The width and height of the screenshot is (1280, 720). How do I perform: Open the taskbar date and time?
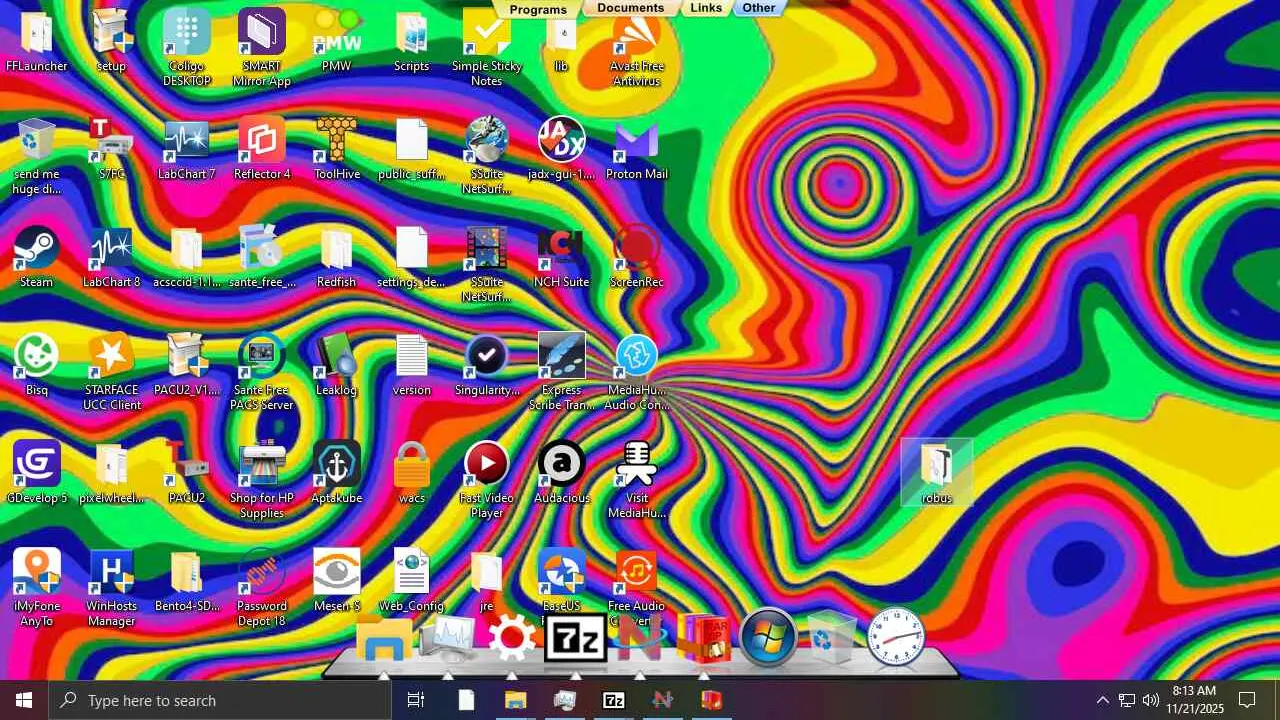(1195, 700)
